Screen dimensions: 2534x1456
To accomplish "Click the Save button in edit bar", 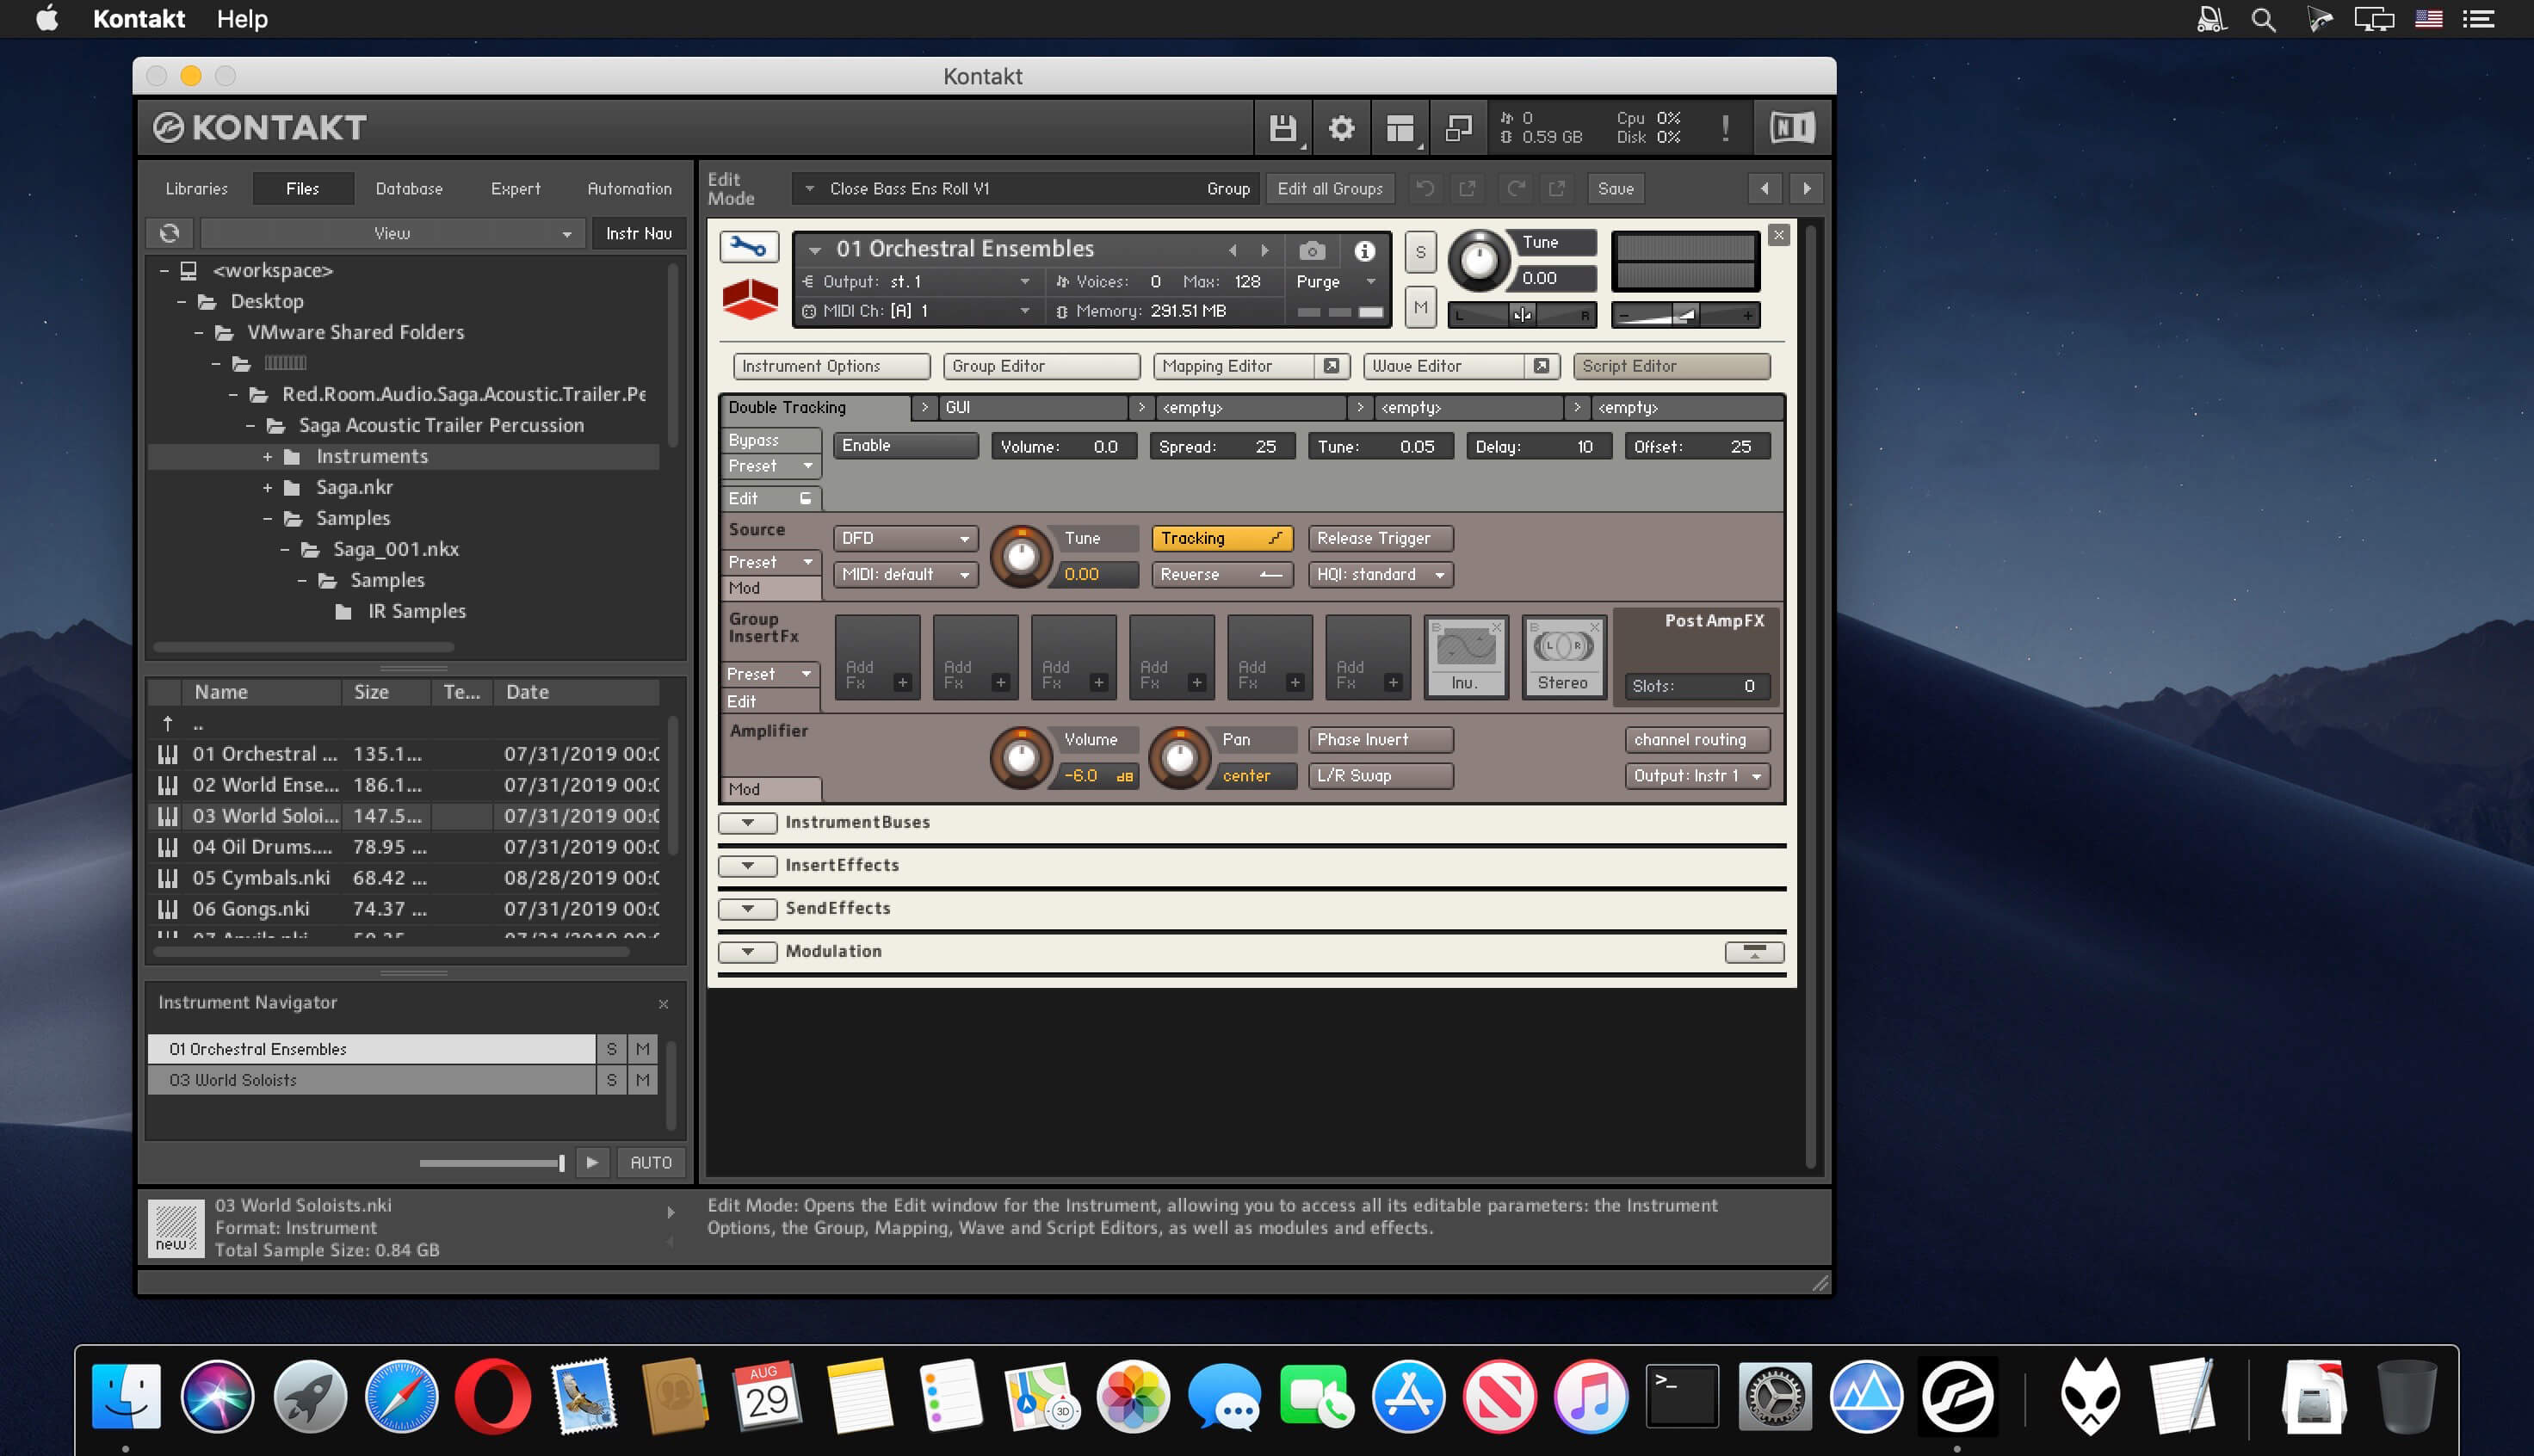I will click(1615, 188).
